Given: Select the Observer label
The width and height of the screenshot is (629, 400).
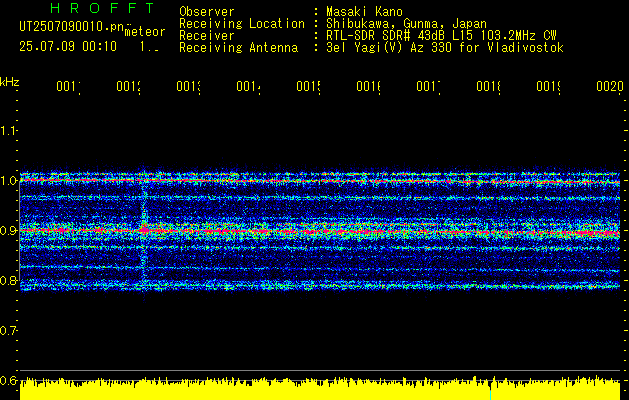Looking at the screenshot, I should click(x=207, y=12).
